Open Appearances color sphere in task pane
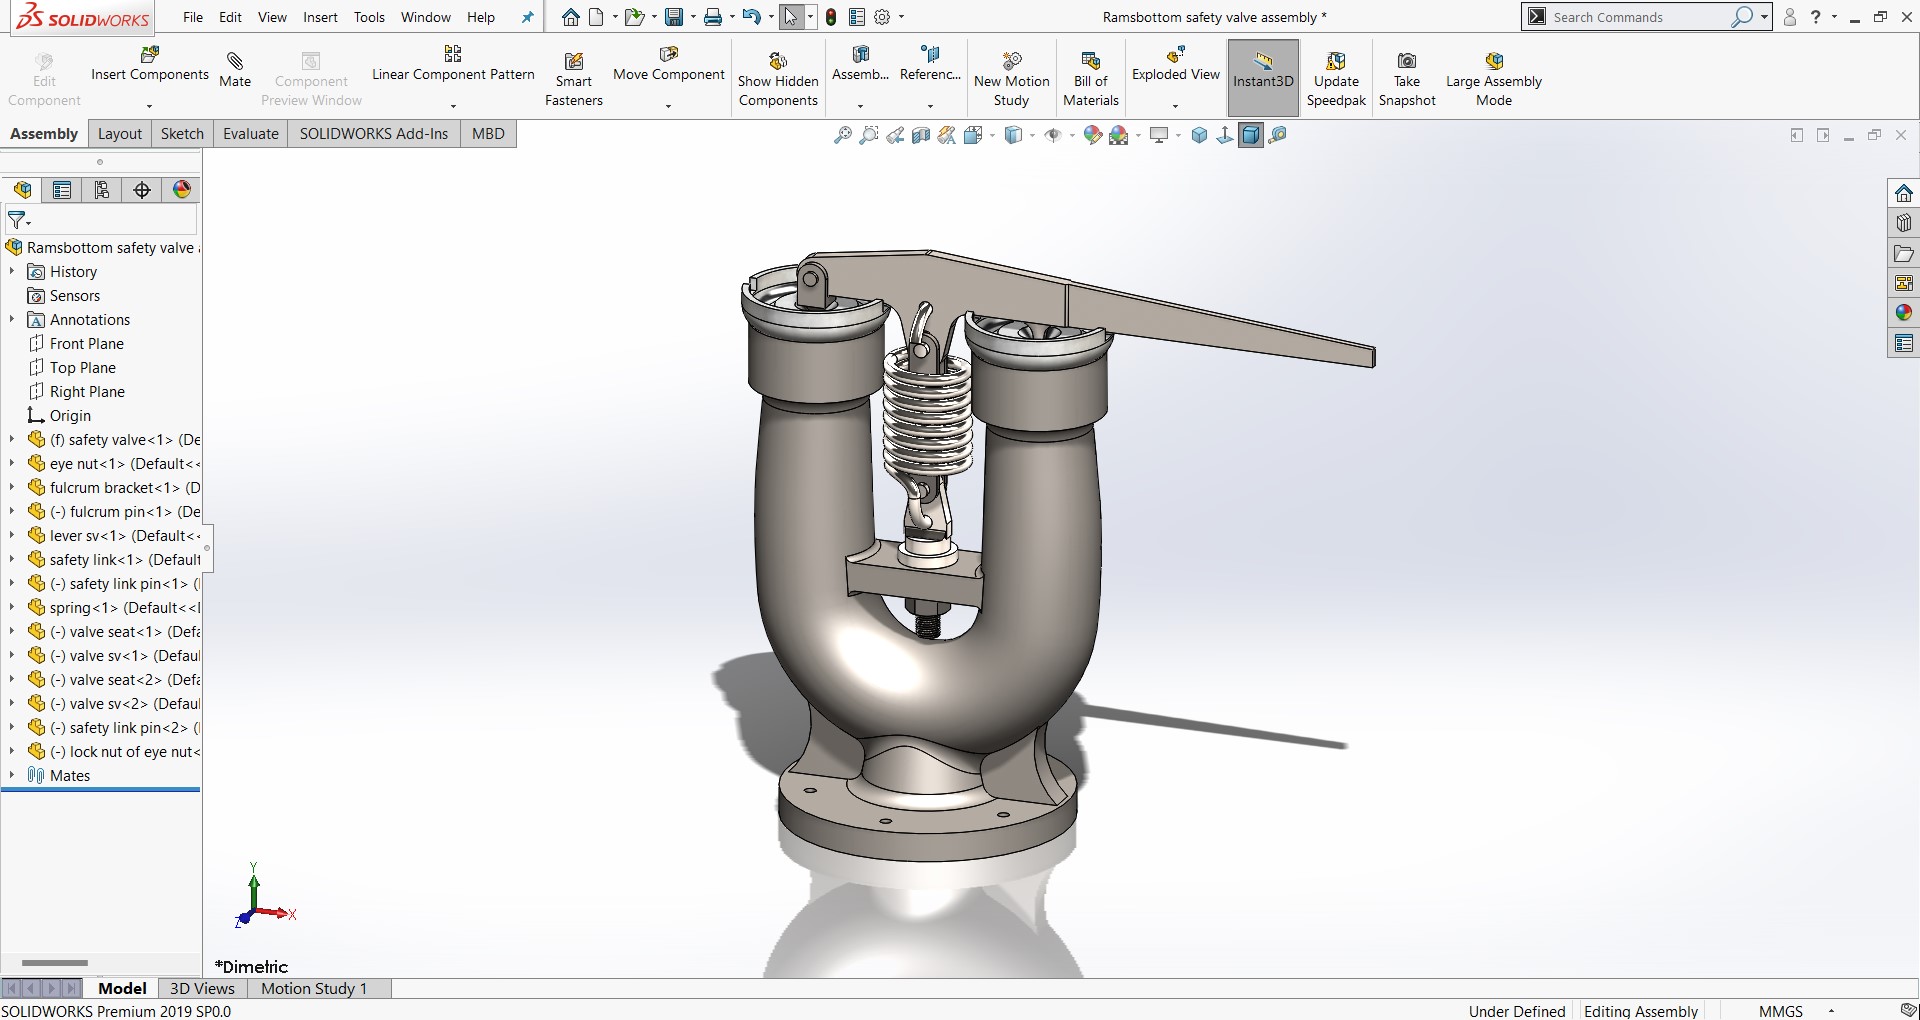 [x=1903, y=313]
